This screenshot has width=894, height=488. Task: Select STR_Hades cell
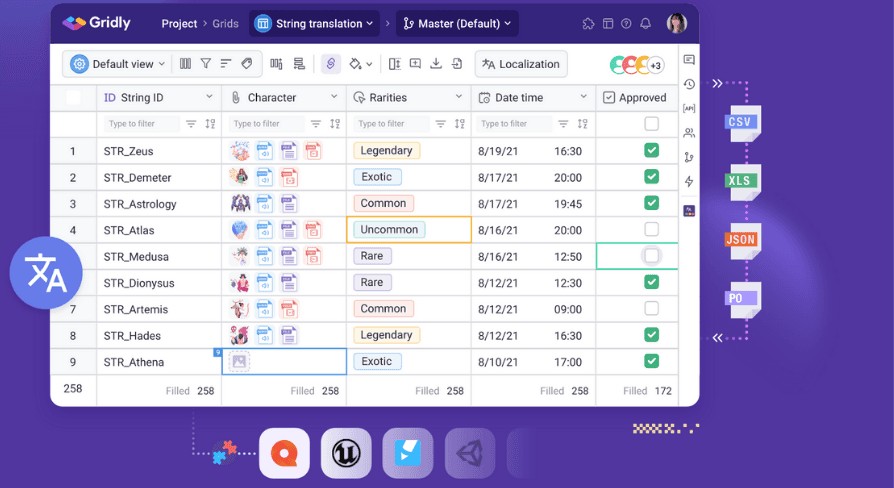click(x=159, y=335)
